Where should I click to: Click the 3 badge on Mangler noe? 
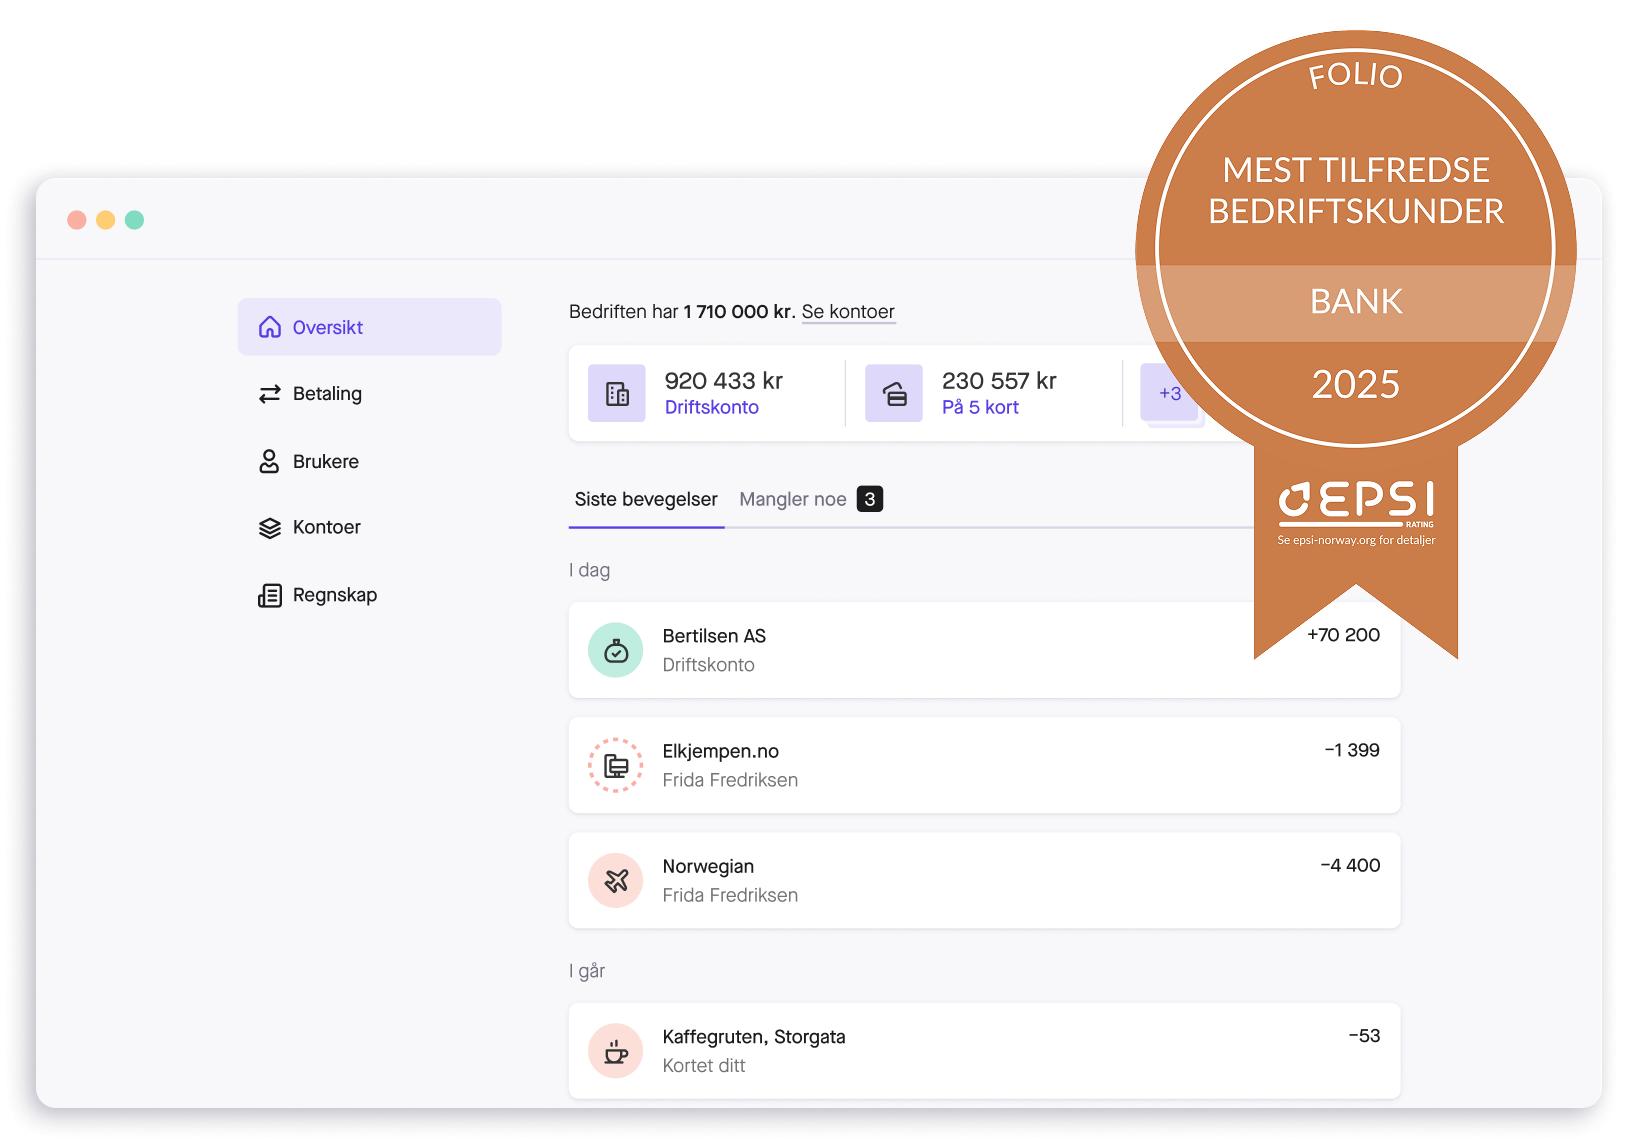pos(870,499)
